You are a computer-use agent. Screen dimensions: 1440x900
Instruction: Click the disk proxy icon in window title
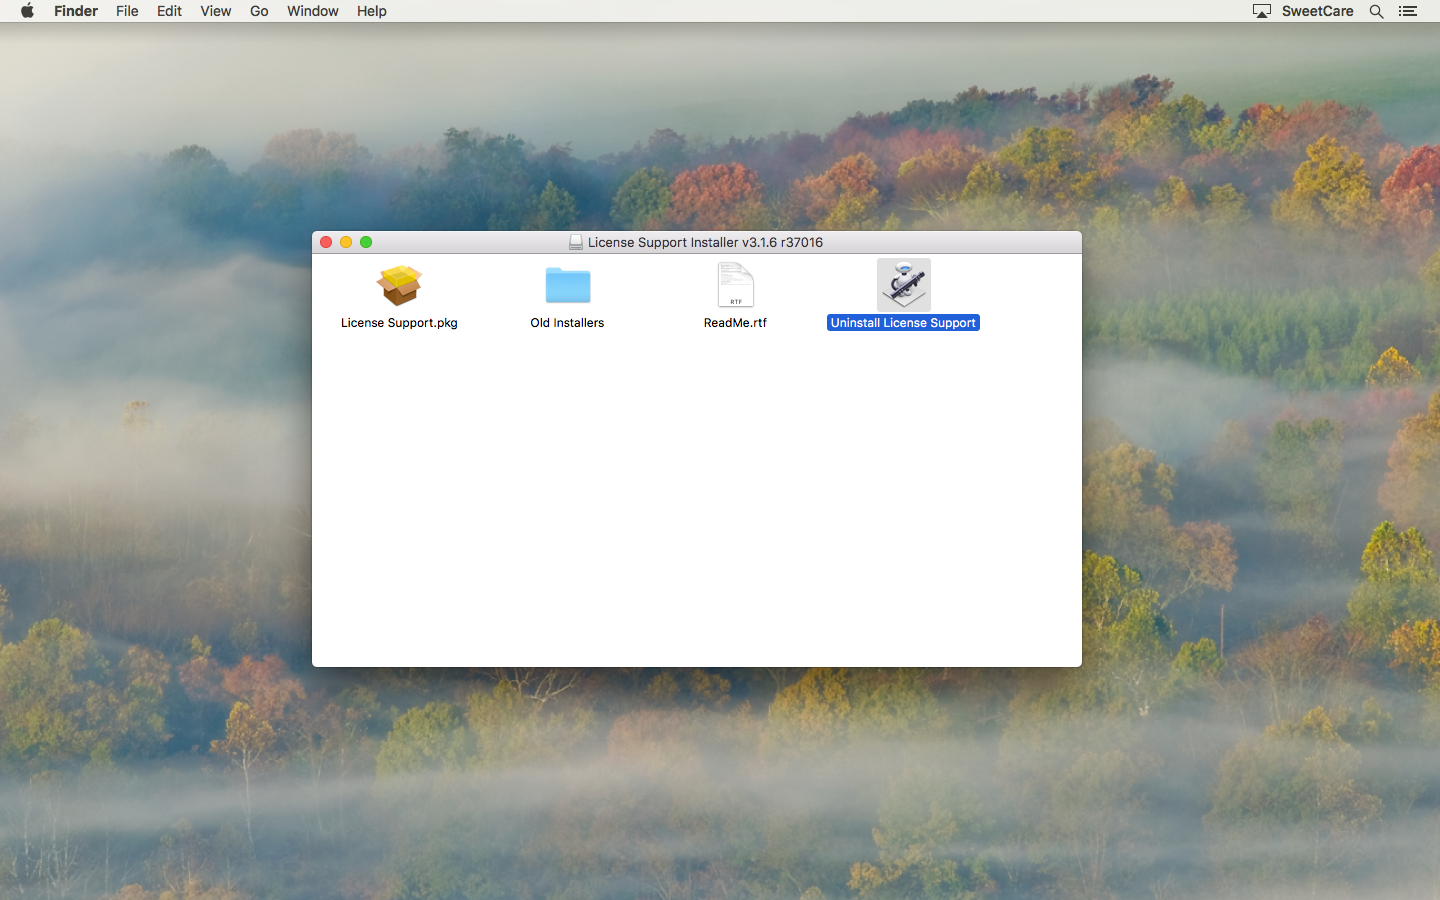coord(576,242)
